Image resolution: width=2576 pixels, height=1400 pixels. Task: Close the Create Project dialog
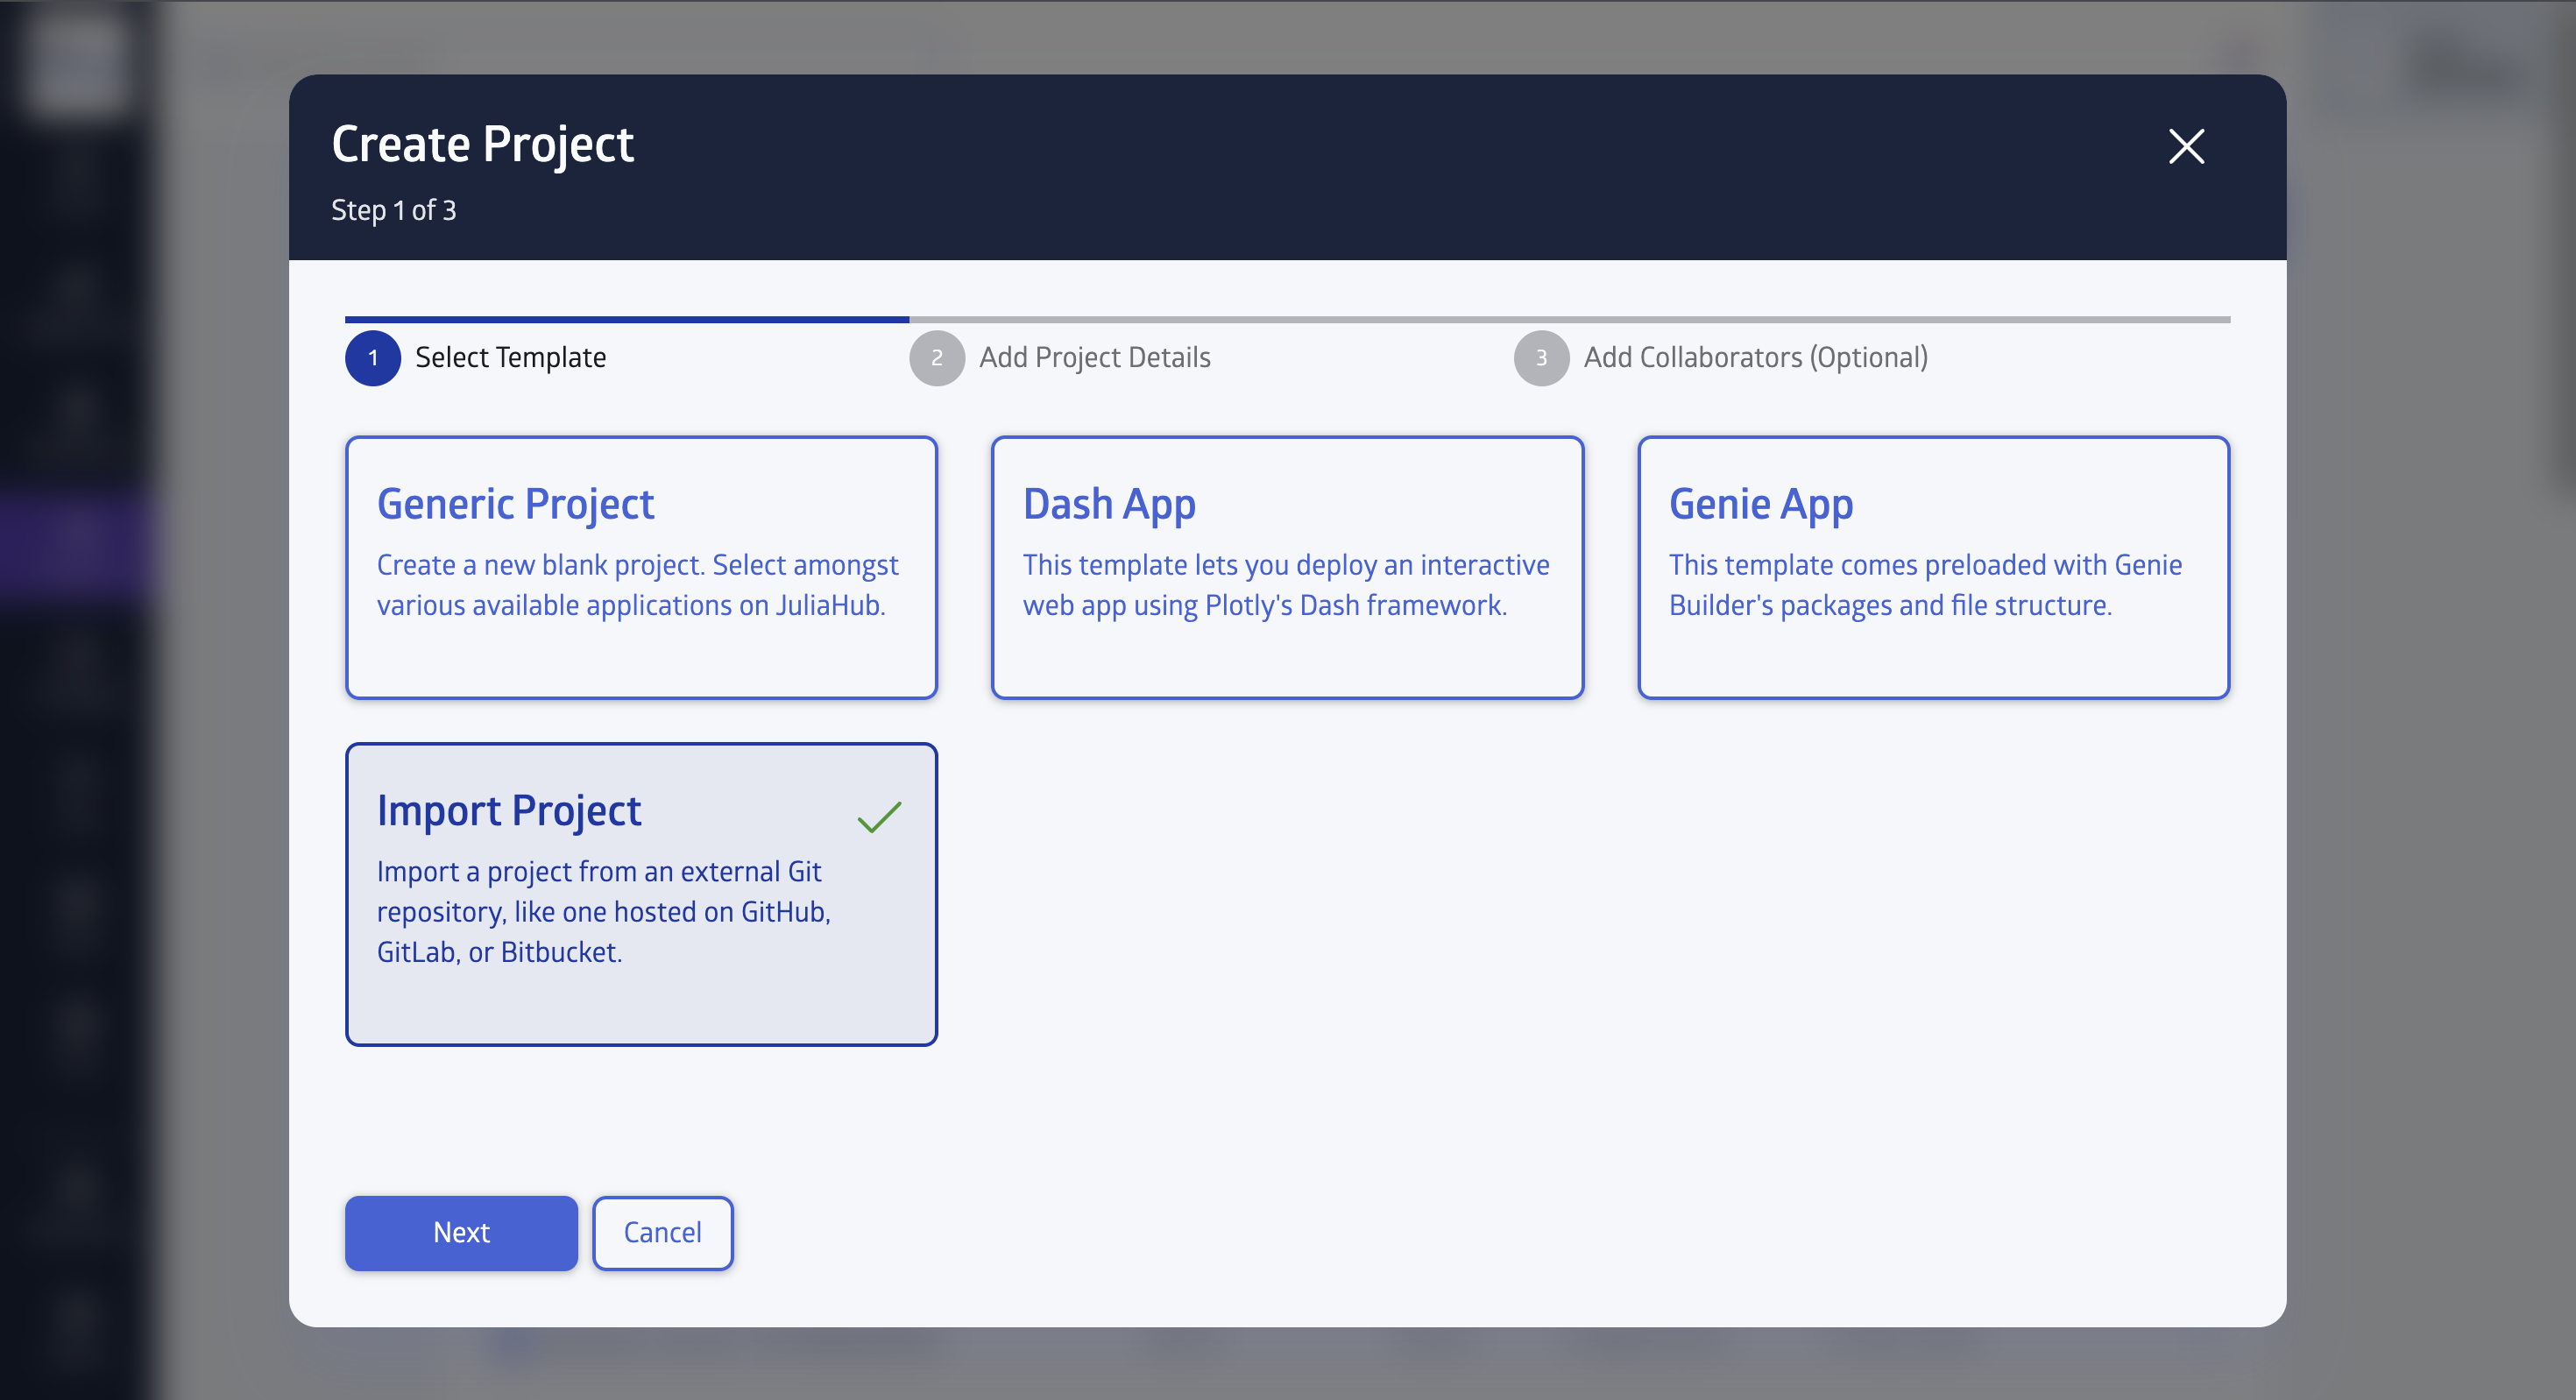click(2186, 147)
